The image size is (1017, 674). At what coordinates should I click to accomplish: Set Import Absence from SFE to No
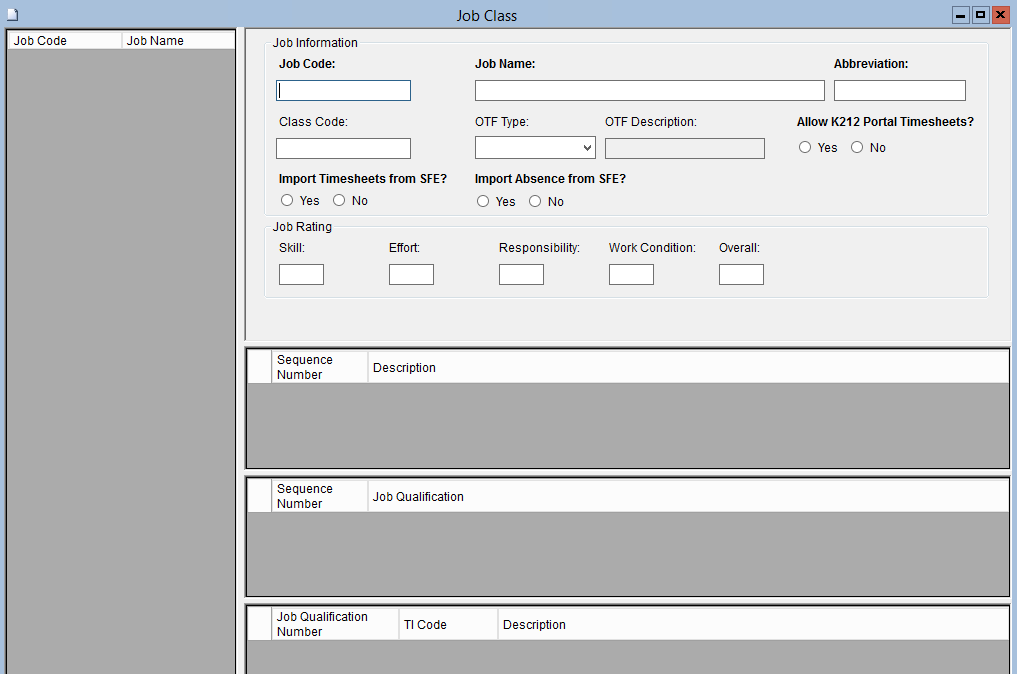click(535, 201)
